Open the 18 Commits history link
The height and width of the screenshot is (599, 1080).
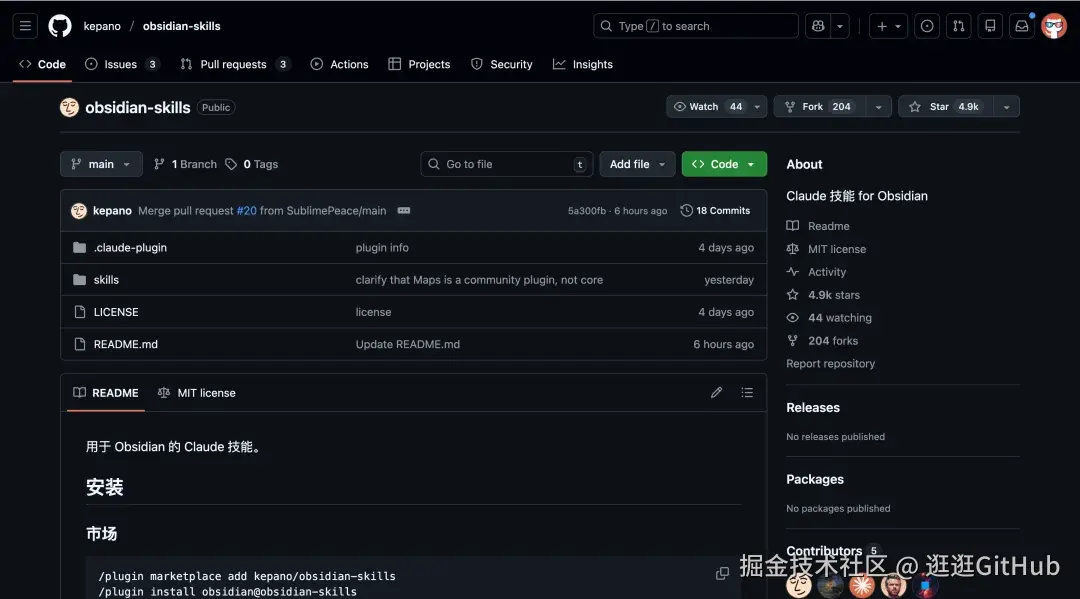(715, 211)
